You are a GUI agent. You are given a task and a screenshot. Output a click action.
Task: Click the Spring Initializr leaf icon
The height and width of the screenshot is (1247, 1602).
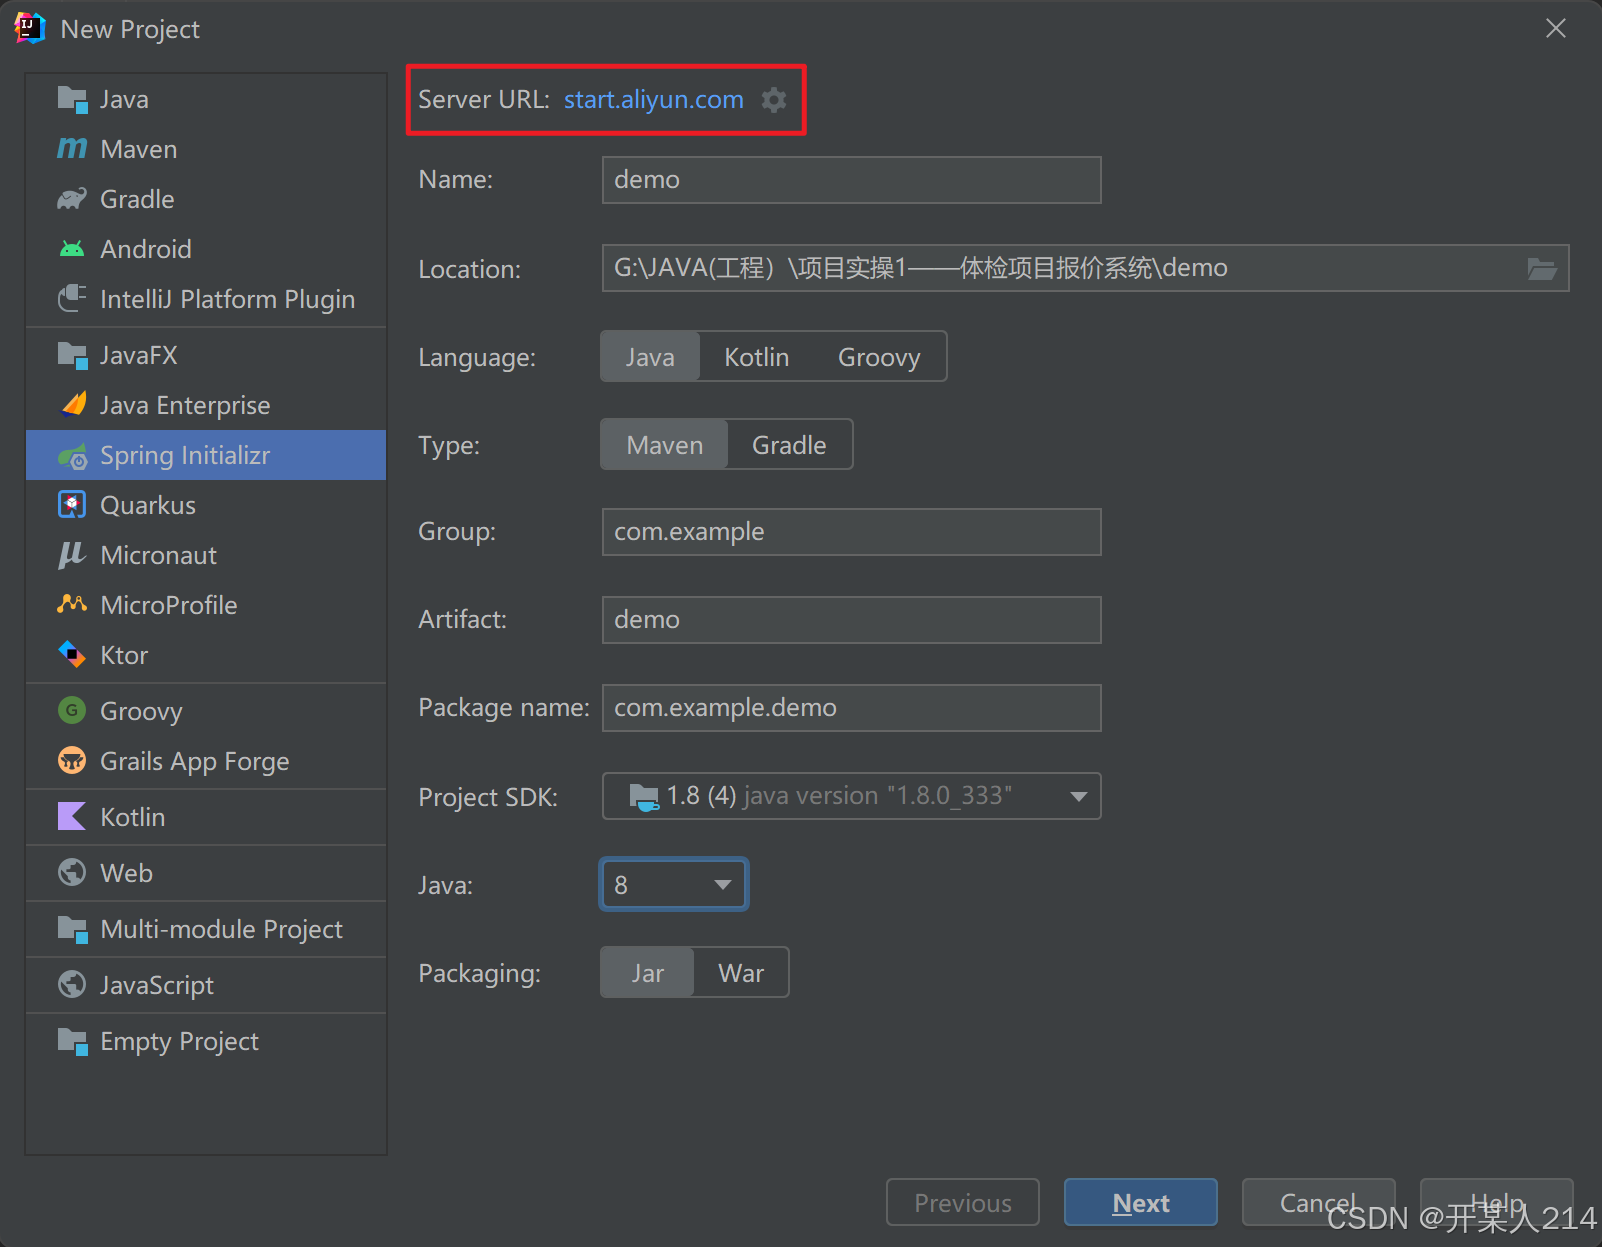click(72, 457)
